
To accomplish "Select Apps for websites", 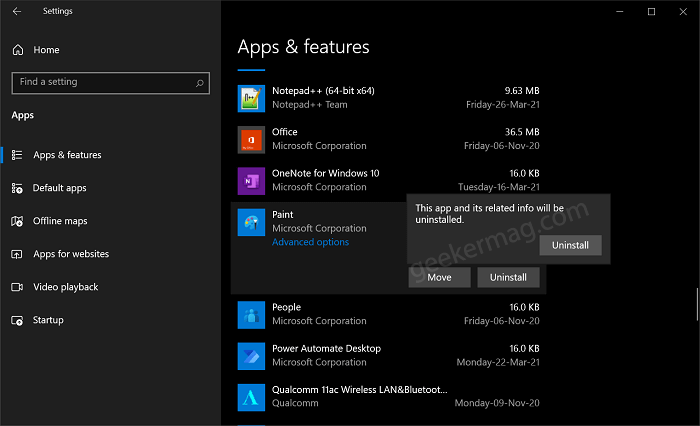I will (x=71, y=254).
